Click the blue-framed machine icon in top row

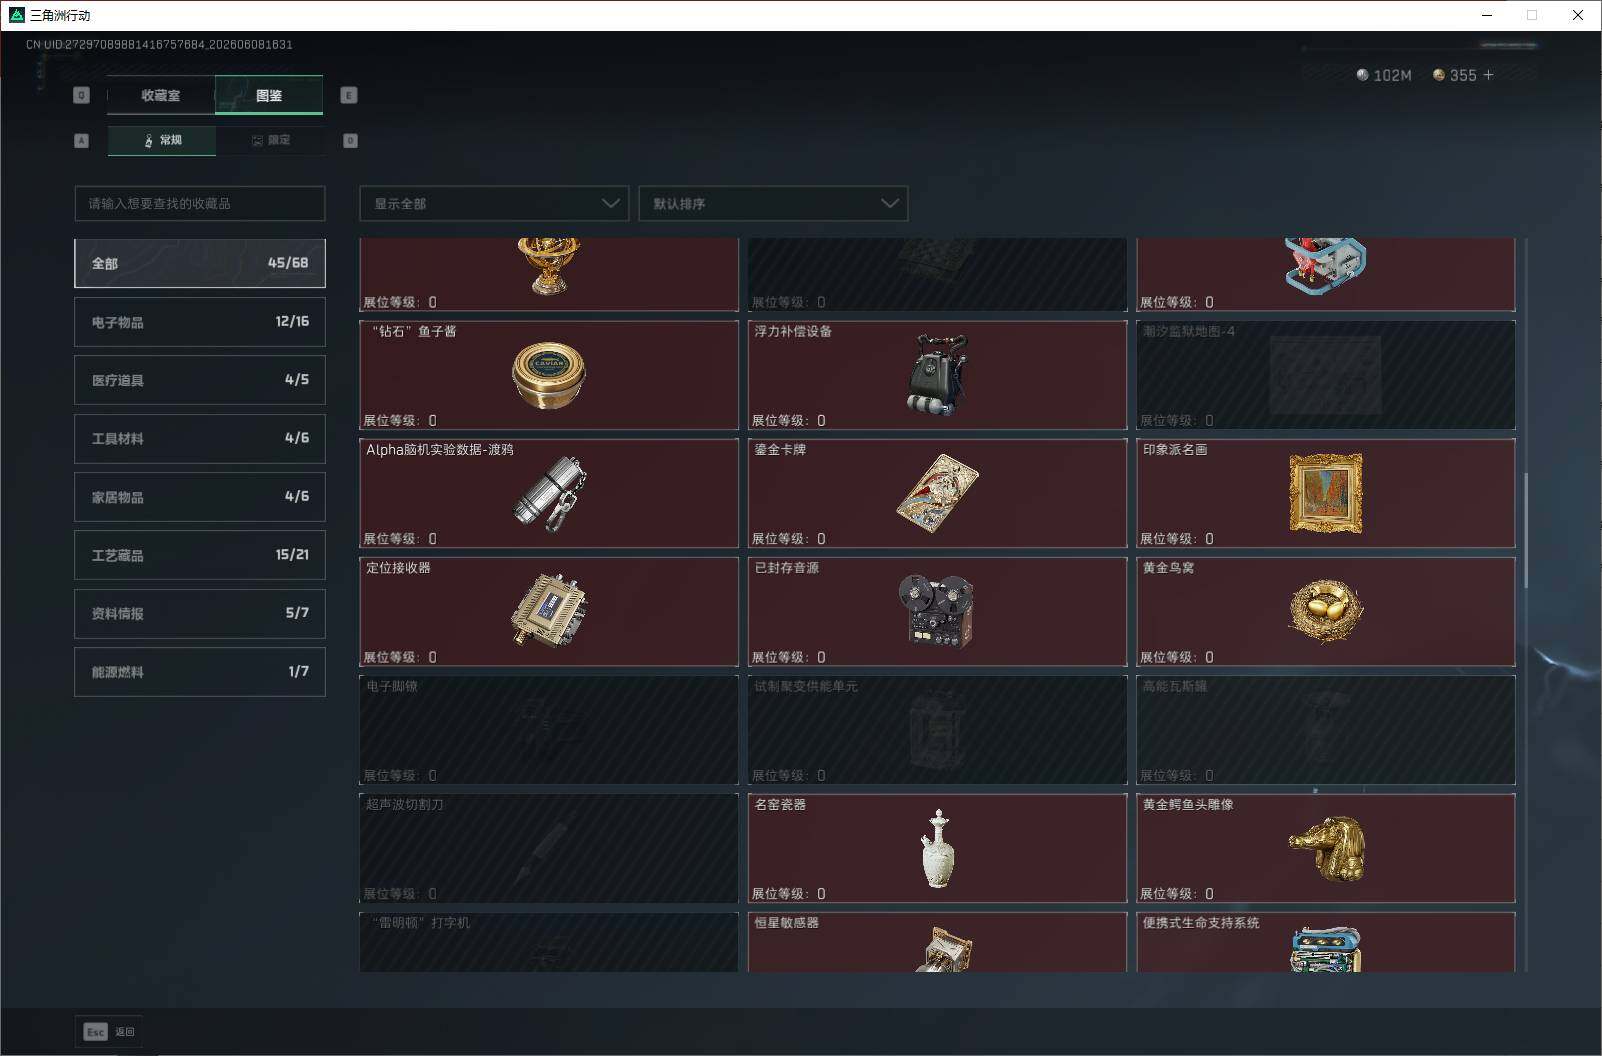1326,265
